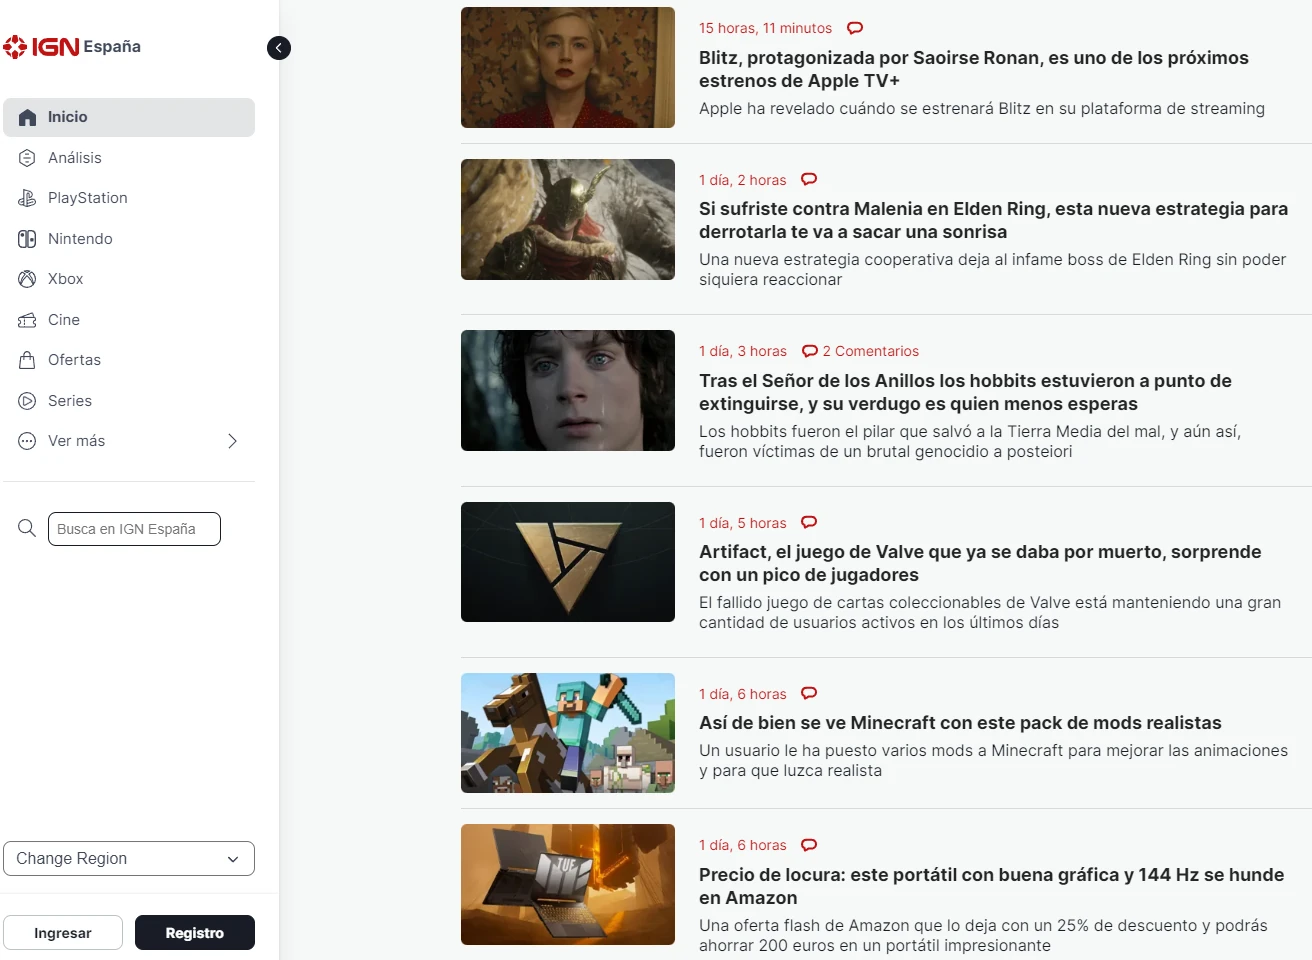Go to the PlayStation section
Screen dimensions: 1312x960
pos(88,198)
